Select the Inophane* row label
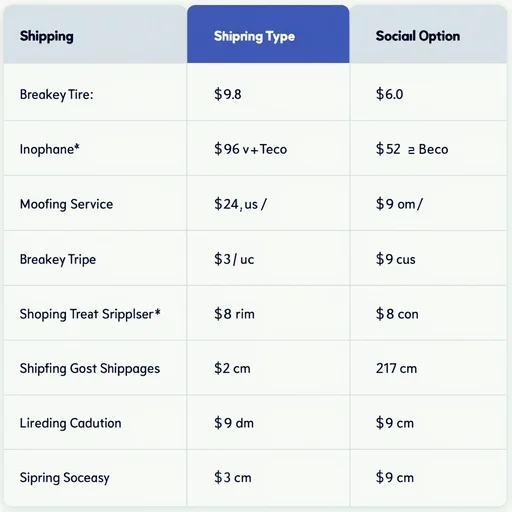512x512 pixels. [50, 149]
